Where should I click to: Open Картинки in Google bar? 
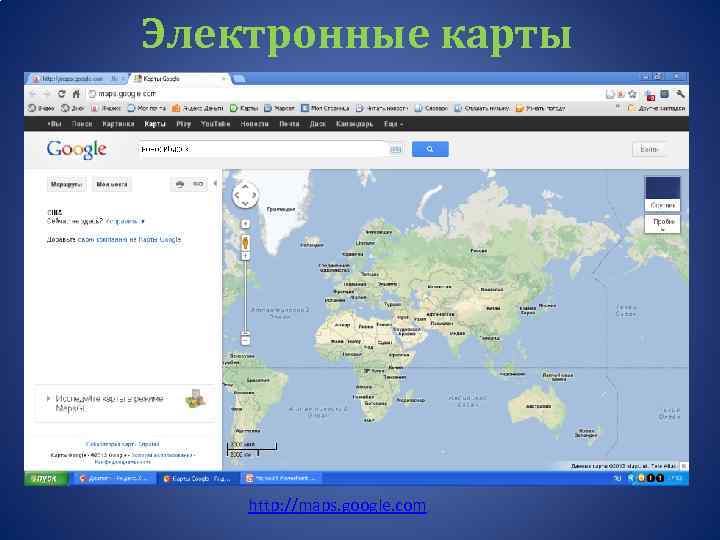point(118,124)
